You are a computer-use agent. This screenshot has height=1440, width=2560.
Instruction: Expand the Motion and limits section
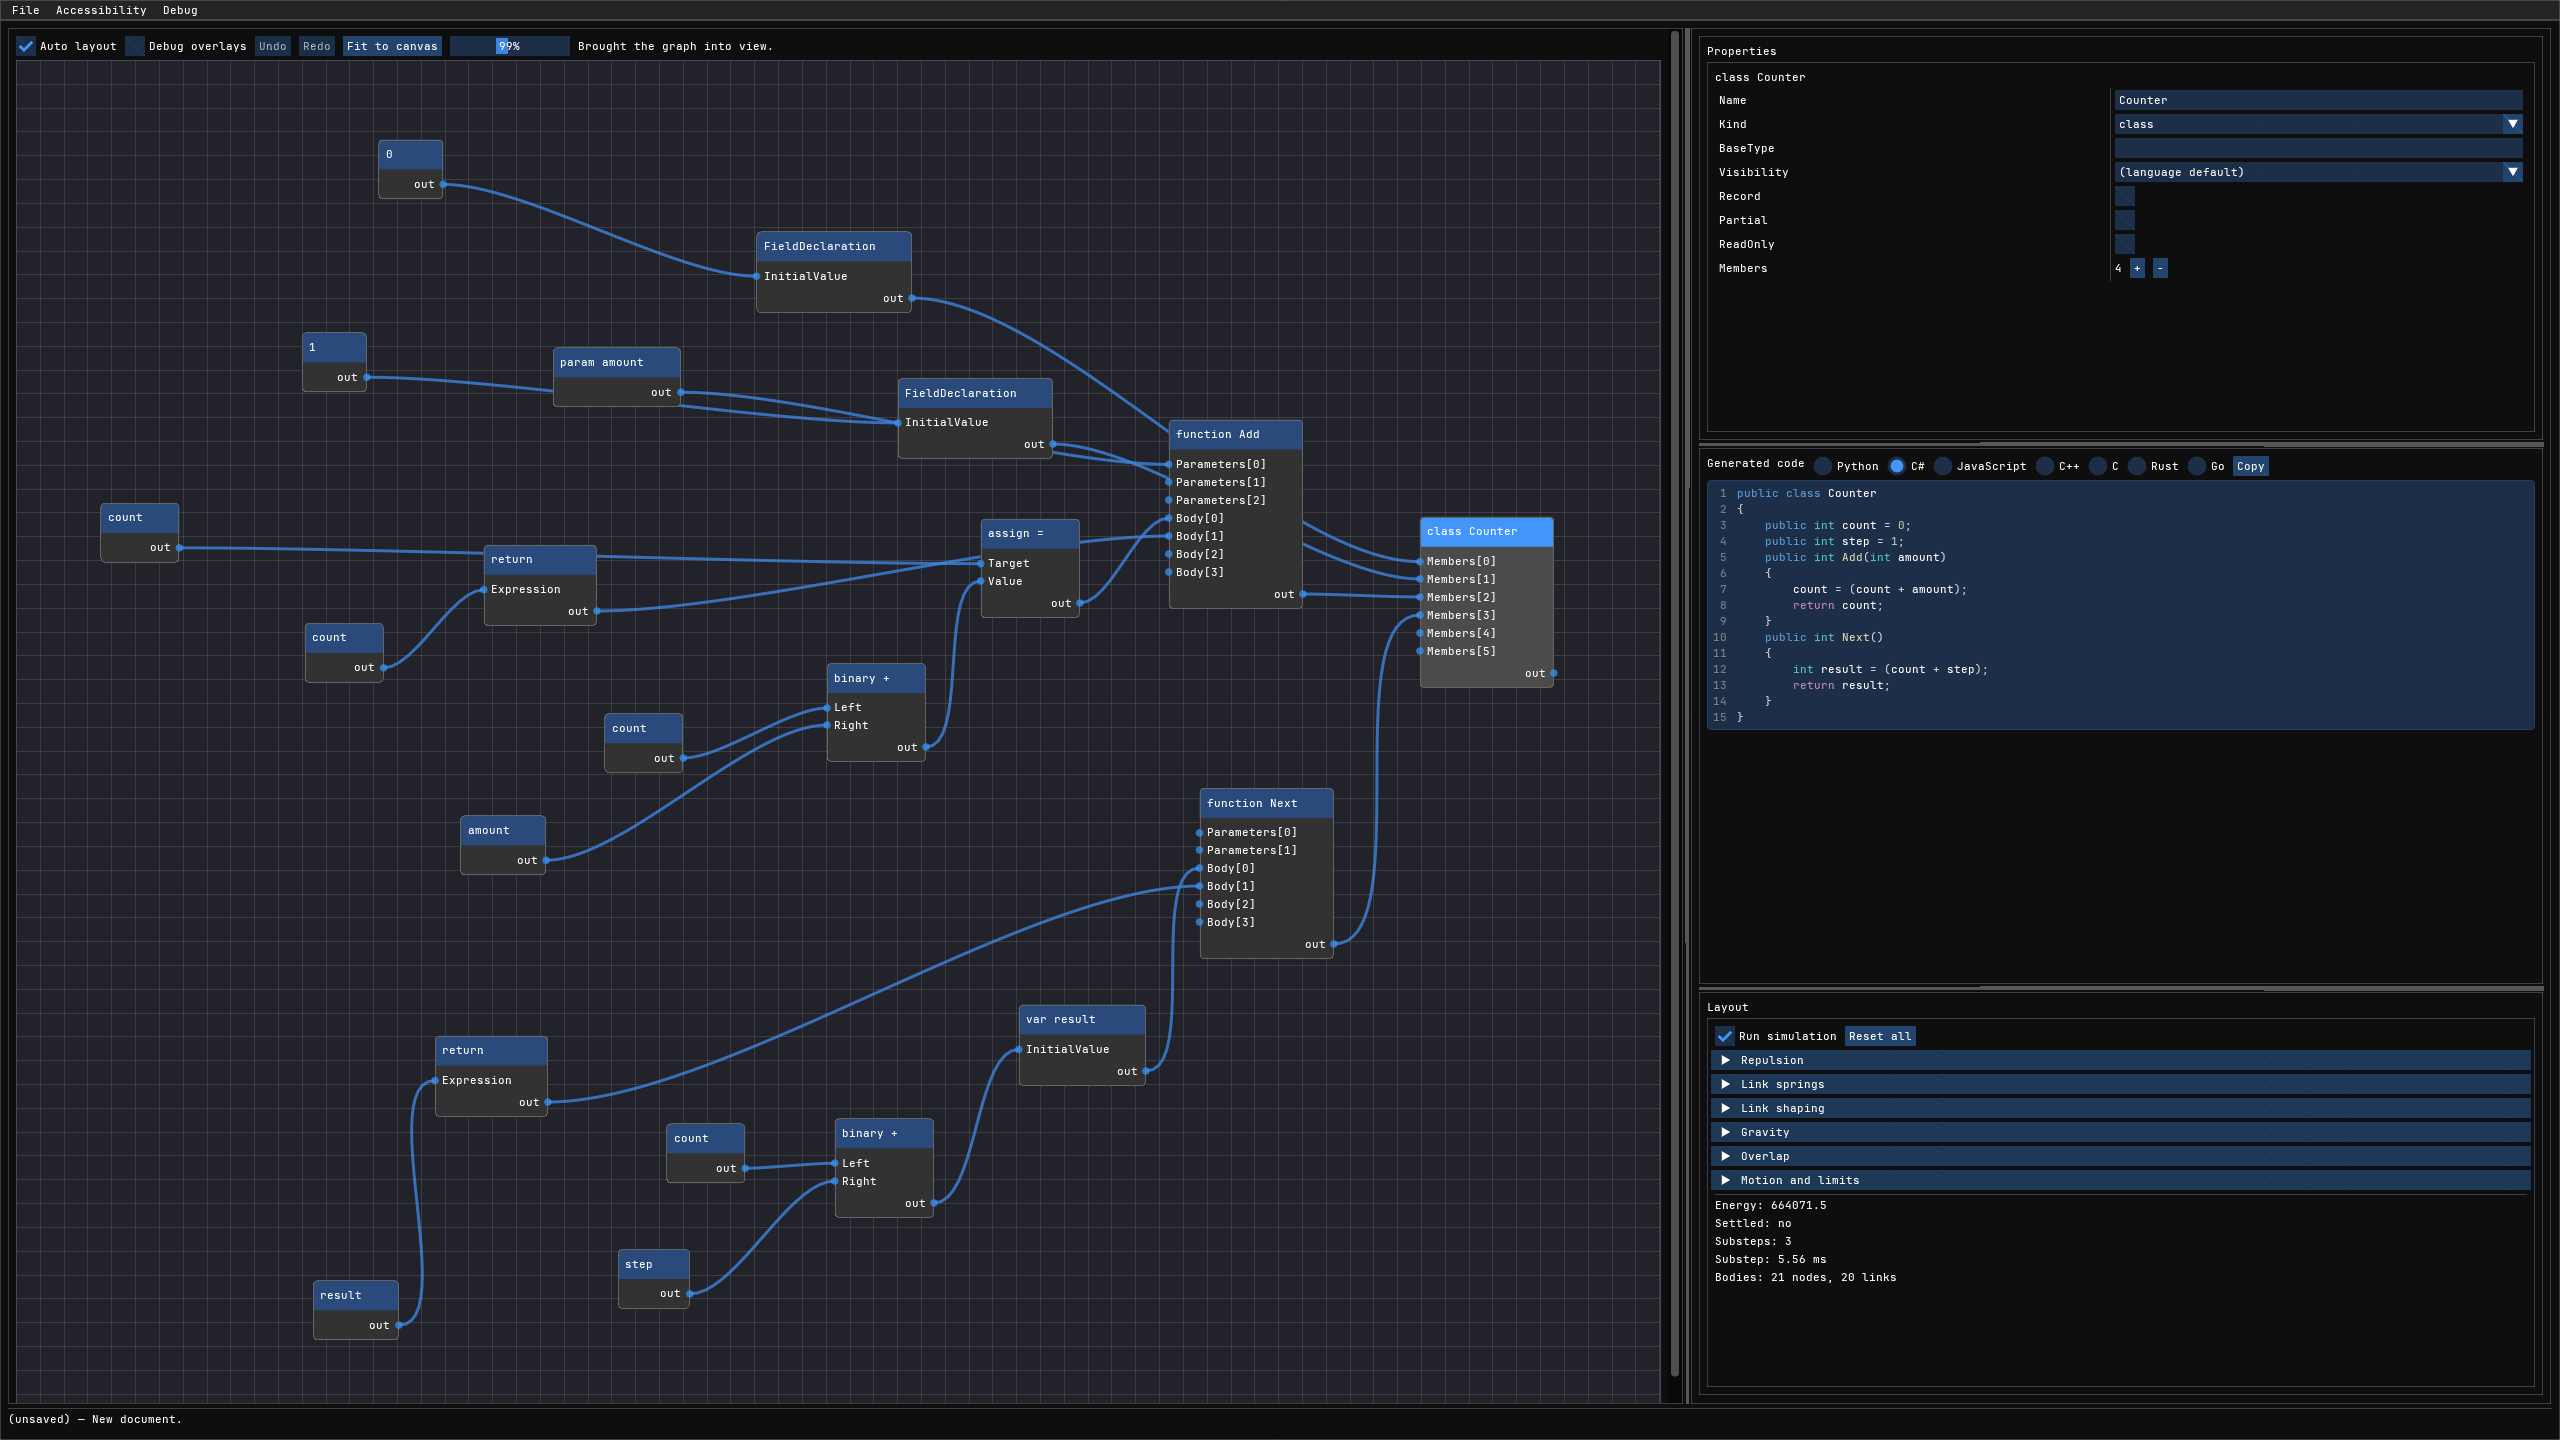pyautogui.click(x=2120, y=1180)
